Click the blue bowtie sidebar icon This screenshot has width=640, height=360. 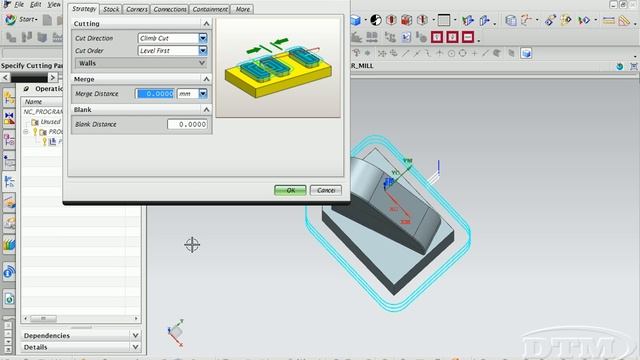point(9,119)
